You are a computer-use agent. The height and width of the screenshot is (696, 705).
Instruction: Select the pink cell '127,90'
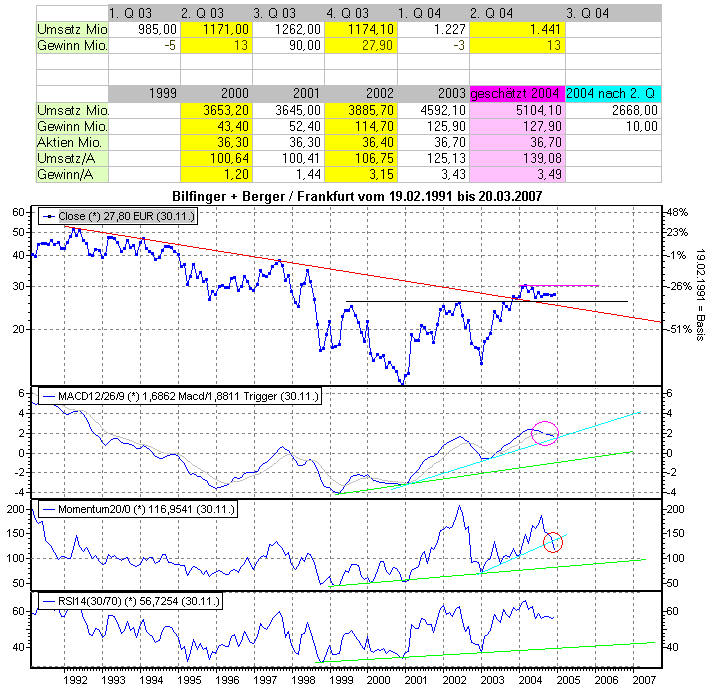tap(518, 126)
